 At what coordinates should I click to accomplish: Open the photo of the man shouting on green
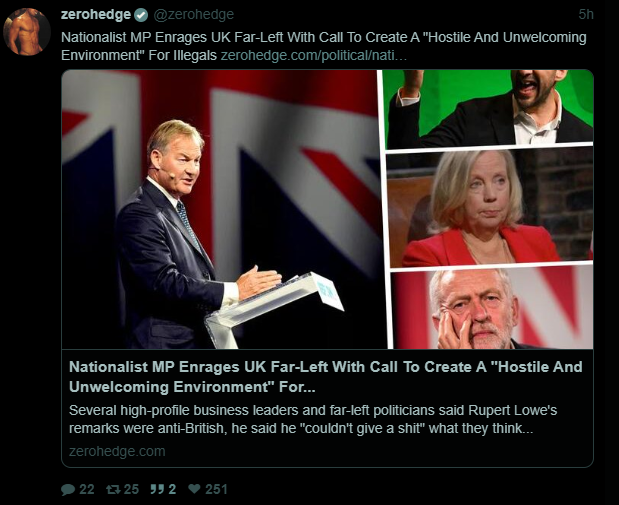point(489,109)
